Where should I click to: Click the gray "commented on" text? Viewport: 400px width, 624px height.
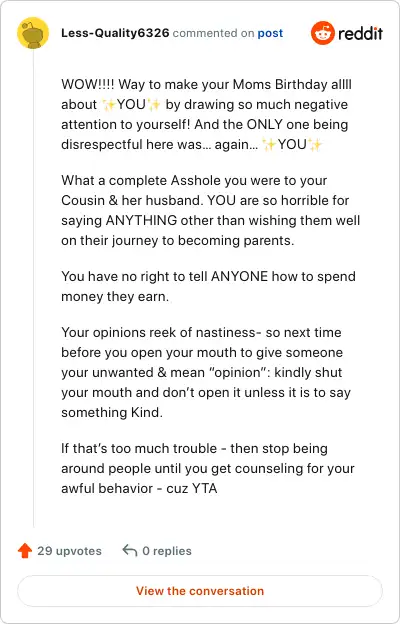[x=213, y=33]
